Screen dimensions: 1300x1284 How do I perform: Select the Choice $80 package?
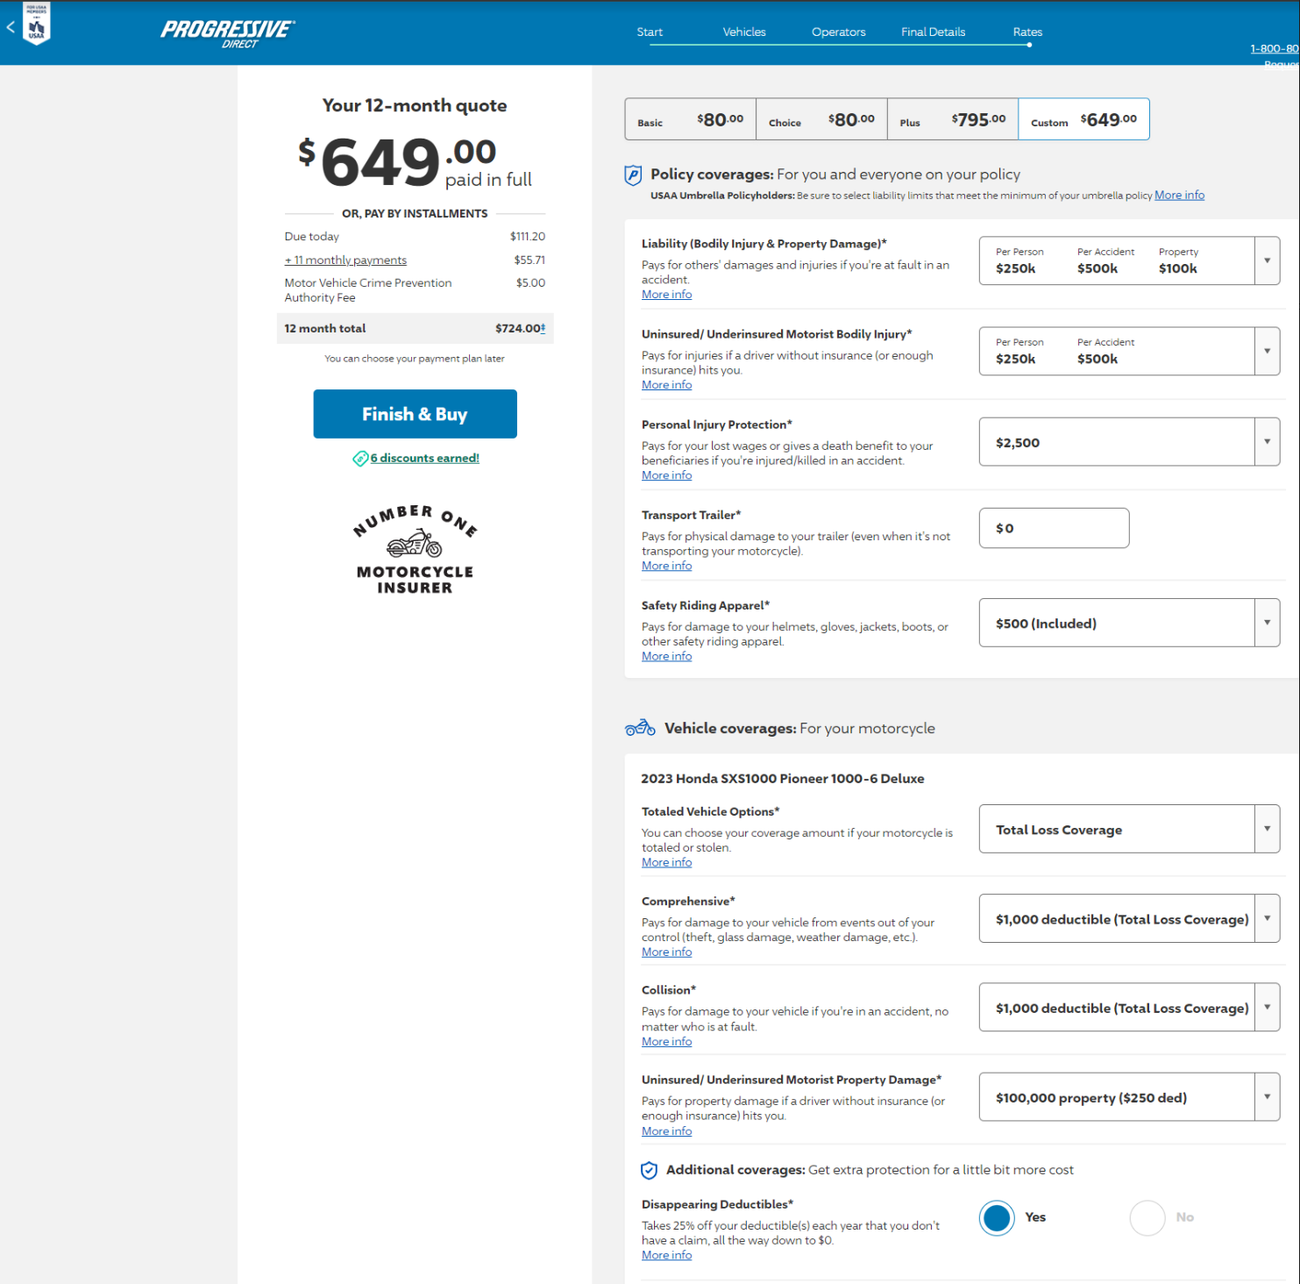(822, 119)
